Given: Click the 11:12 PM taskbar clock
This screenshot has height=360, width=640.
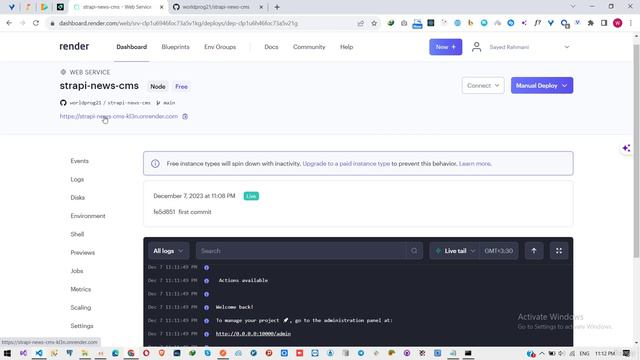Looking at the screenshot, I should 605,353.
